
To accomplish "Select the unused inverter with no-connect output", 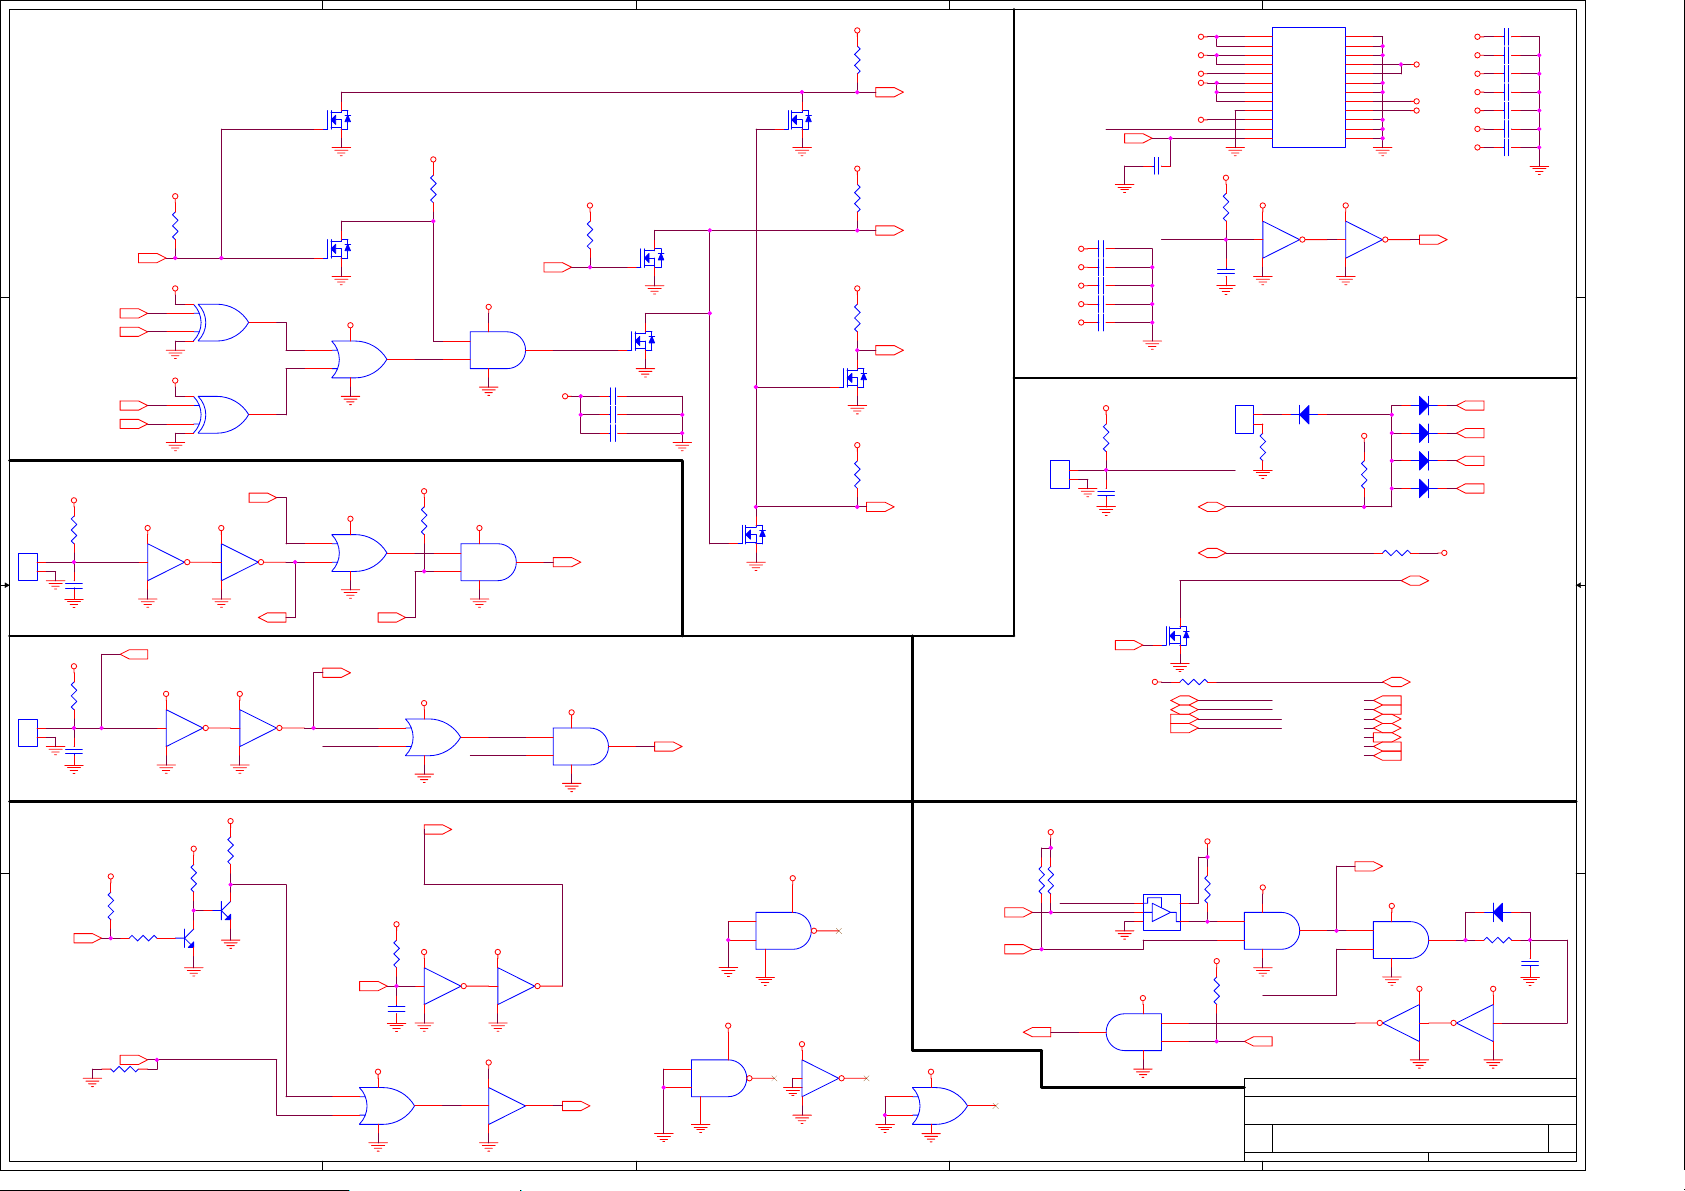I will [823, 1078].
